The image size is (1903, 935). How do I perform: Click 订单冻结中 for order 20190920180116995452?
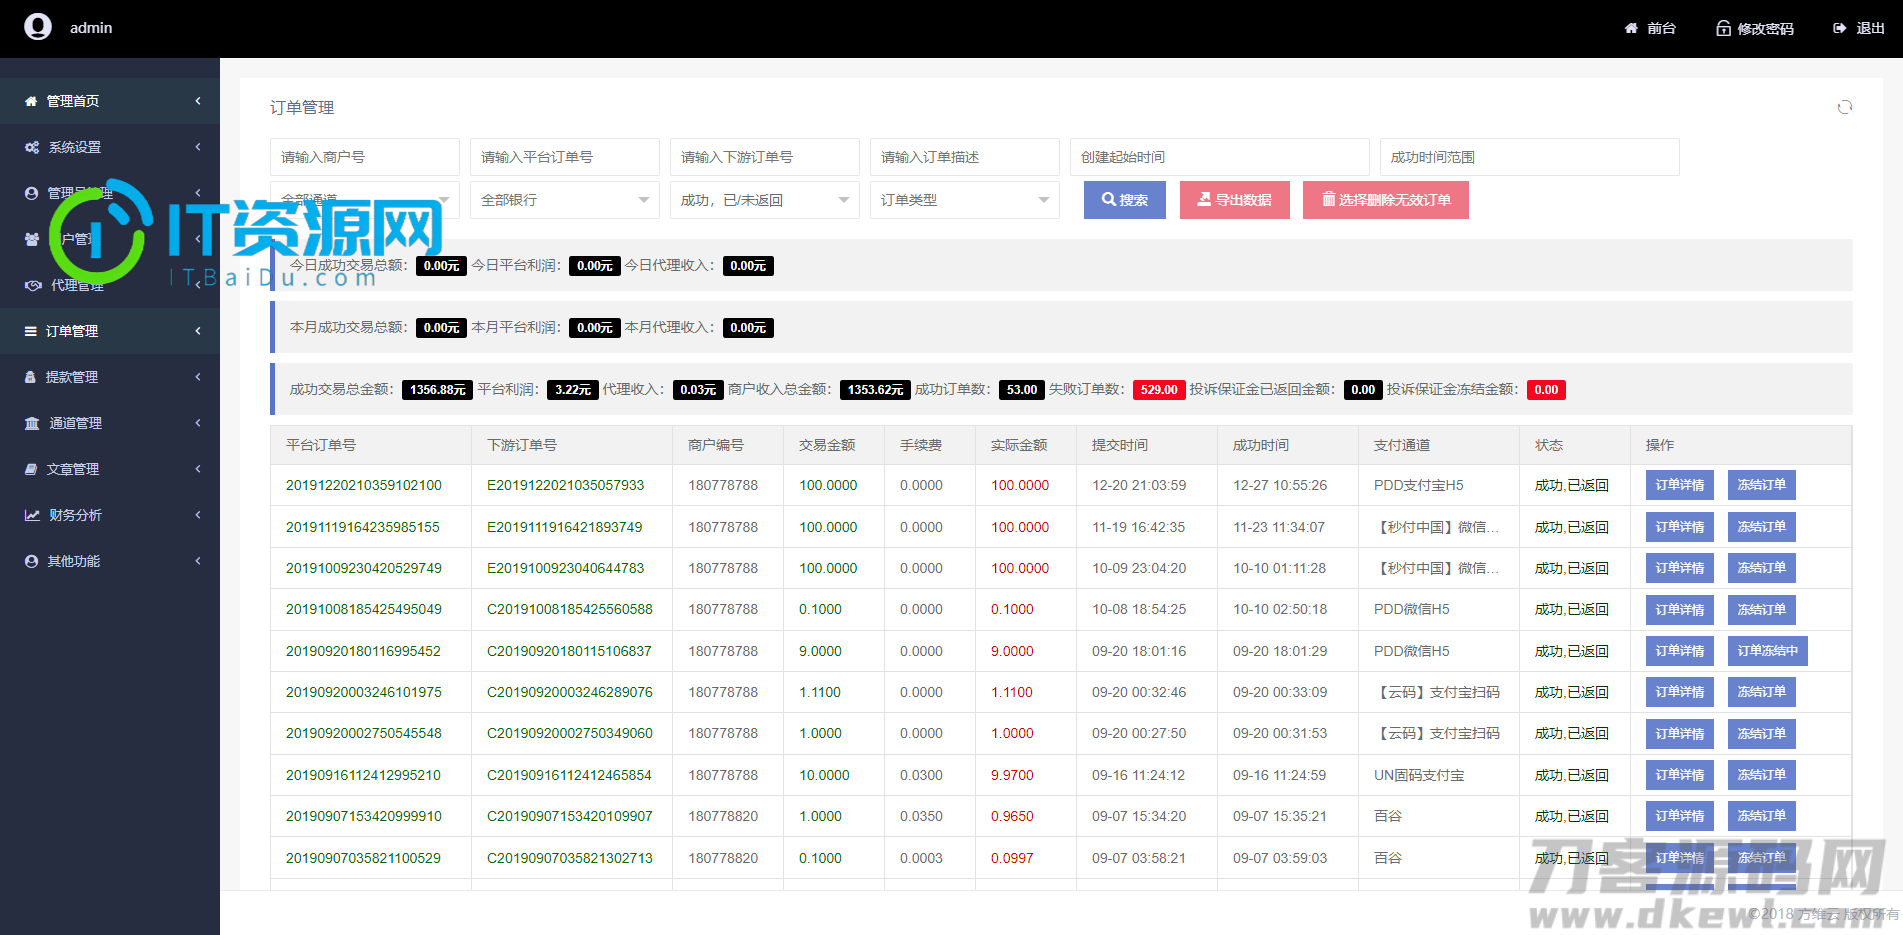click(x=1768, y=651)
